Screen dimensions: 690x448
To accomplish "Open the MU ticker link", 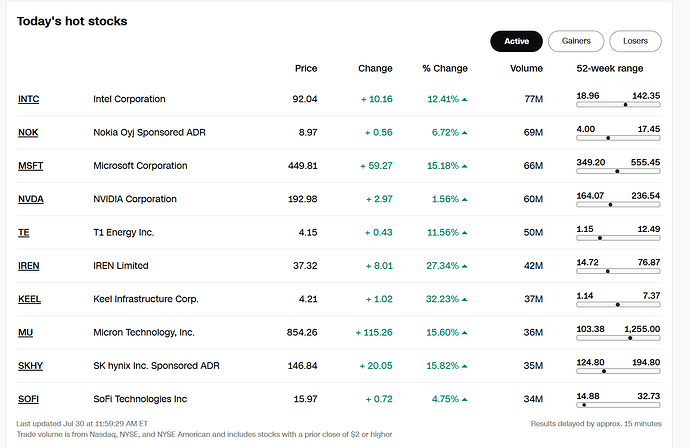I will click(x=26, y=333).
